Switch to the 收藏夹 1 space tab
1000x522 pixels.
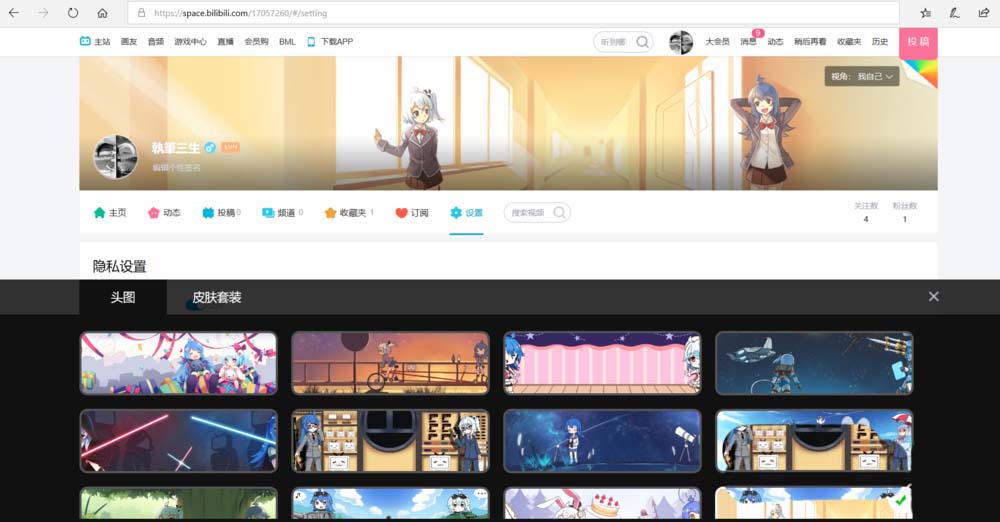(x=349, y=213)
